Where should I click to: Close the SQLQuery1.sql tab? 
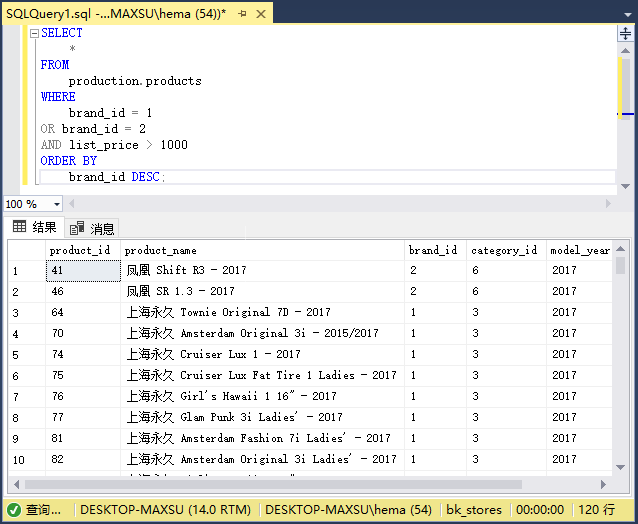tap(261, 14)
